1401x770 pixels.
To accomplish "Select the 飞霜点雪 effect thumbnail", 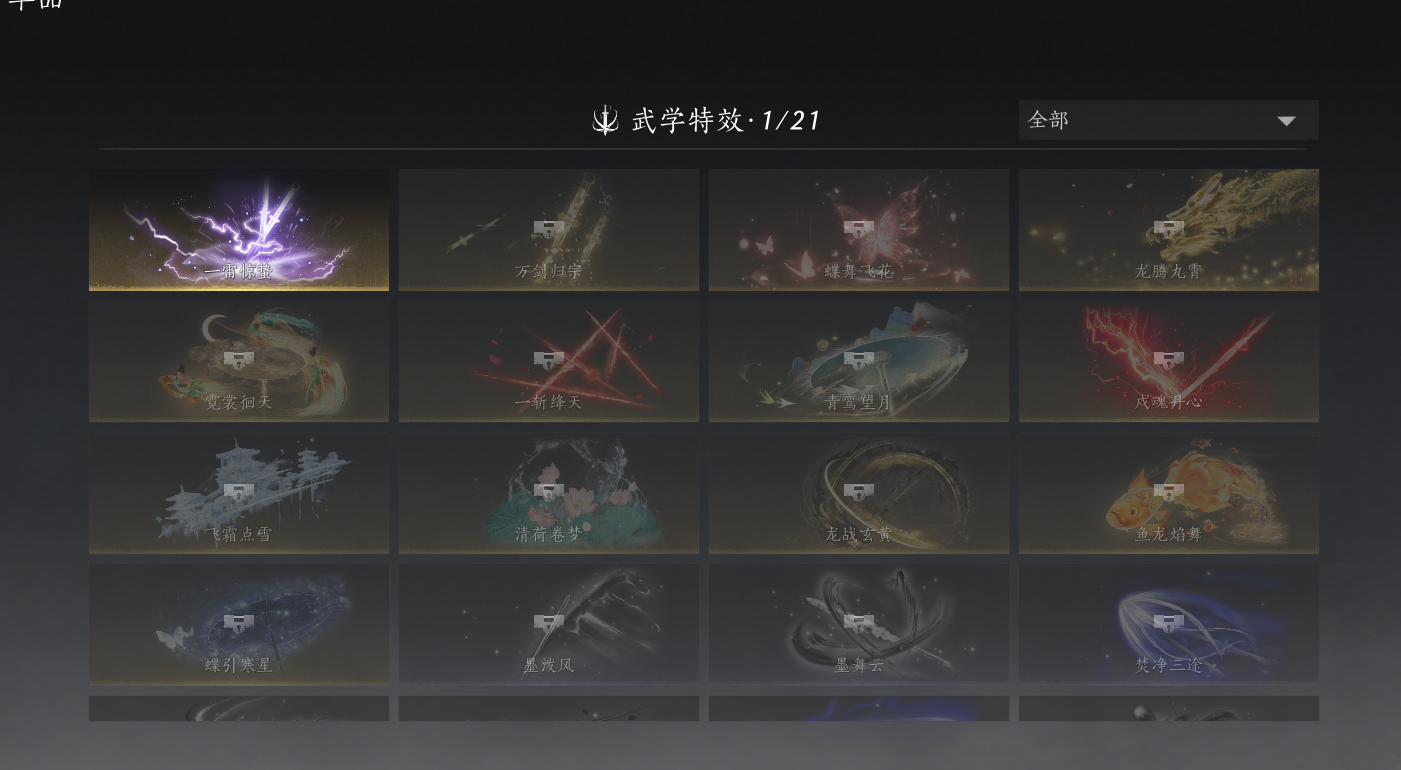I will tap(239, 493).
